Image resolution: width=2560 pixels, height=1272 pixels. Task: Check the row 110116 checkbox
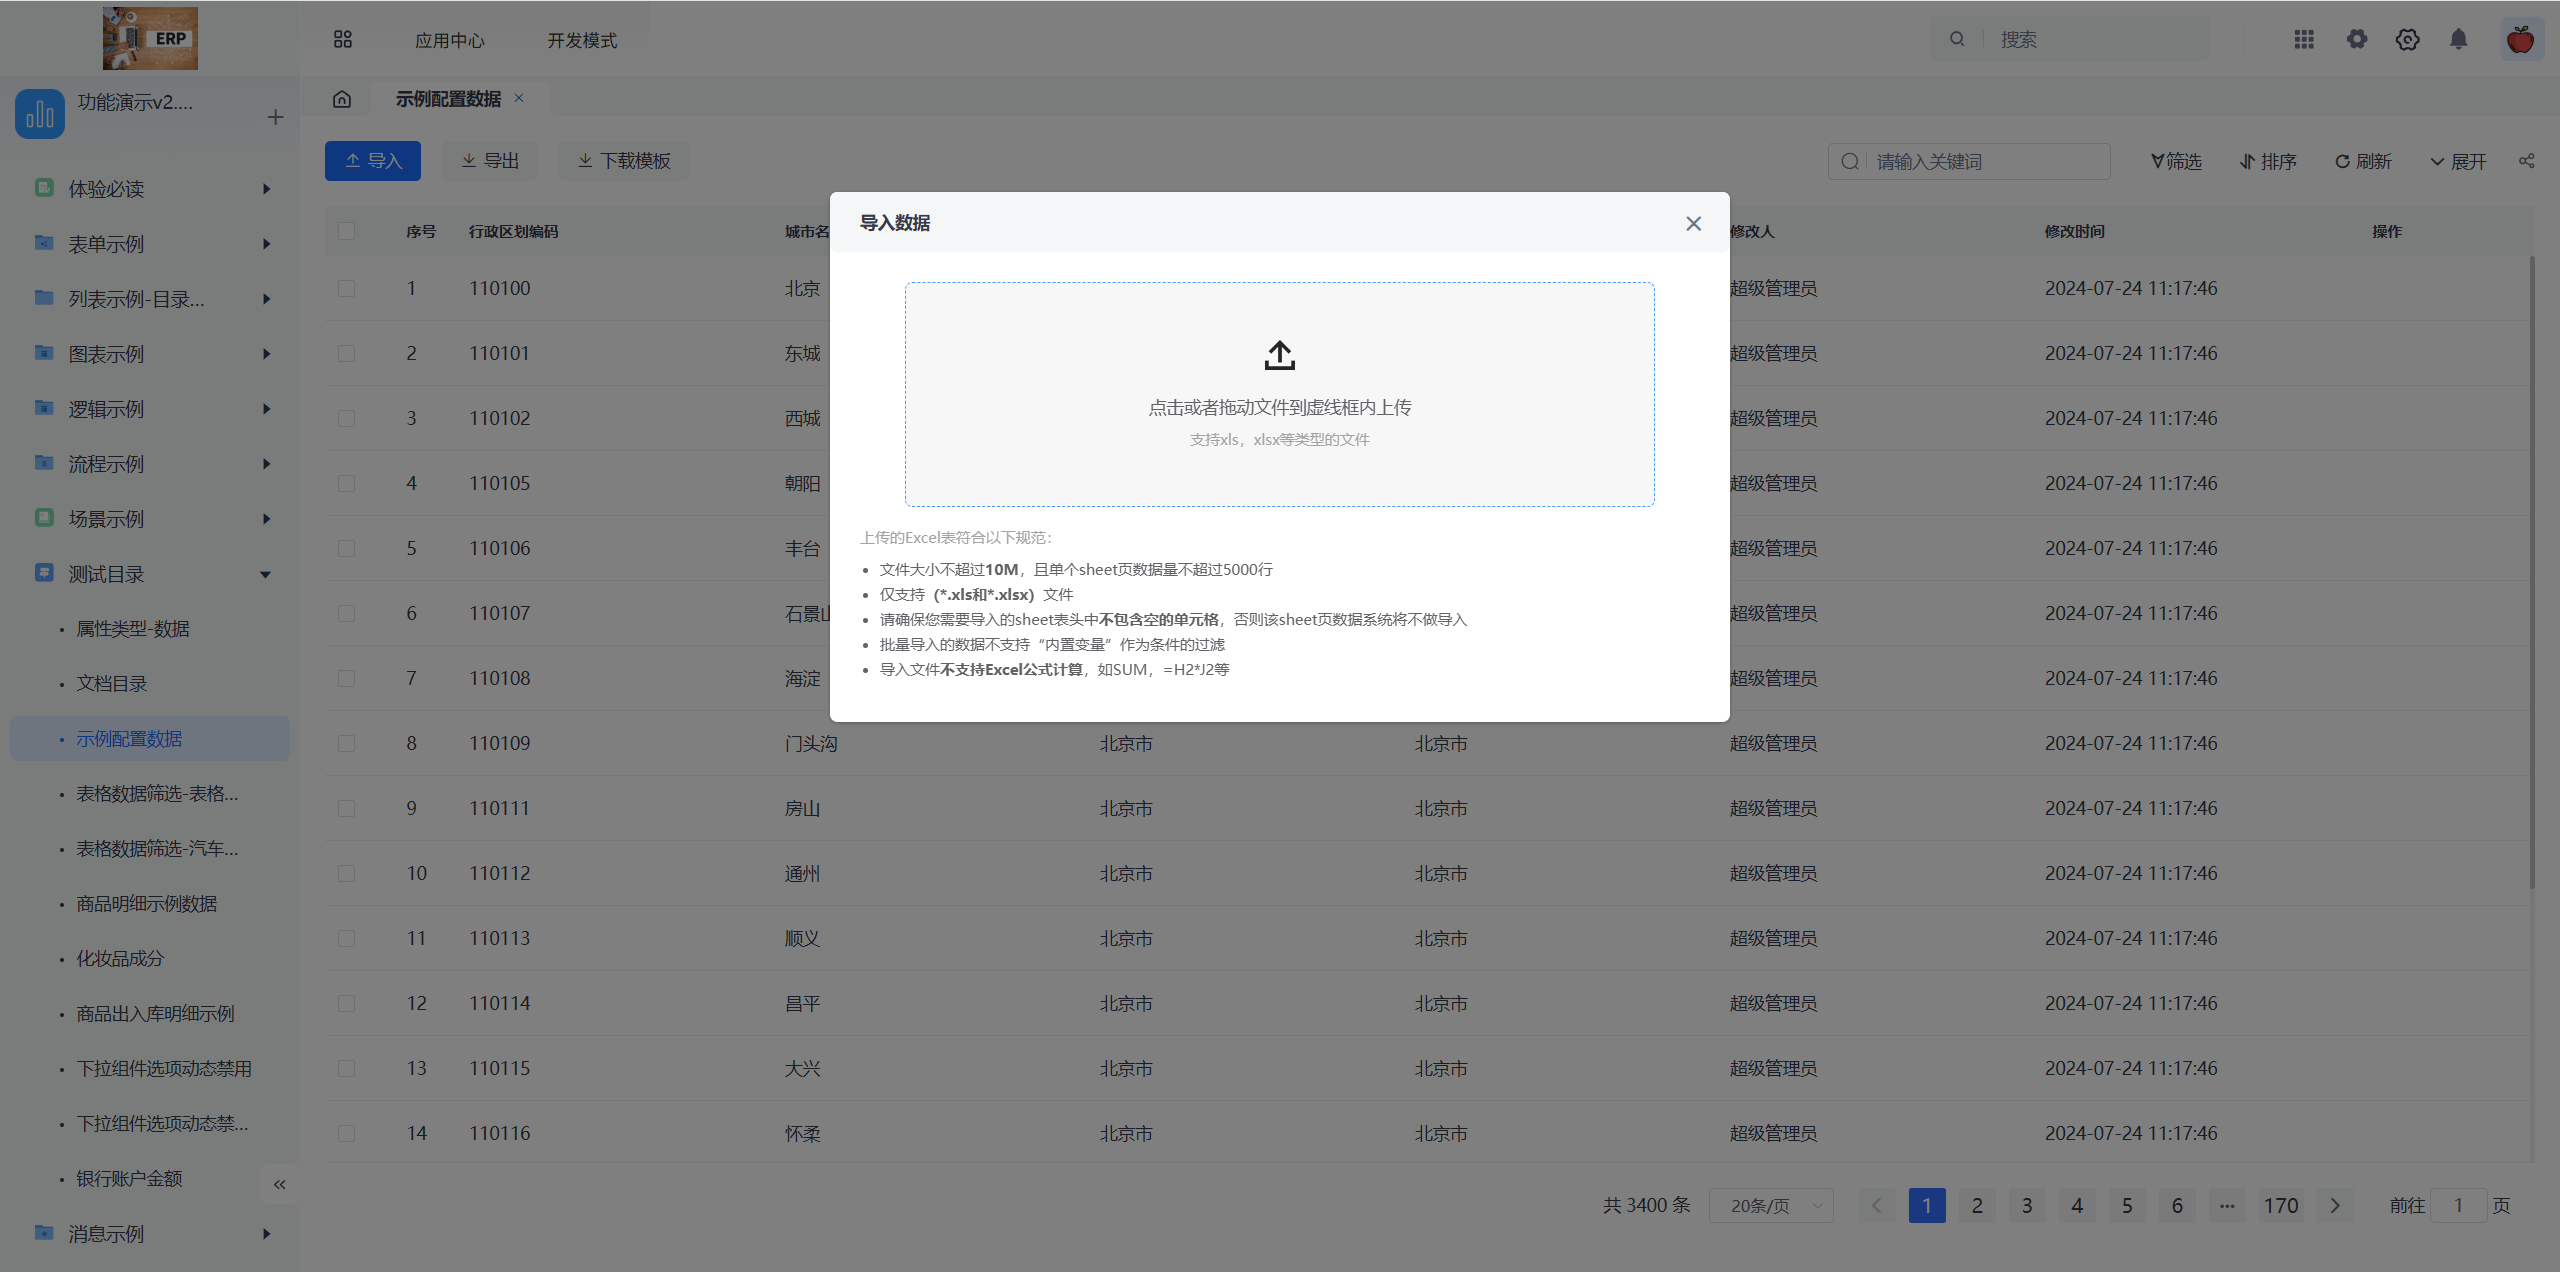(x=347, y=1133)
